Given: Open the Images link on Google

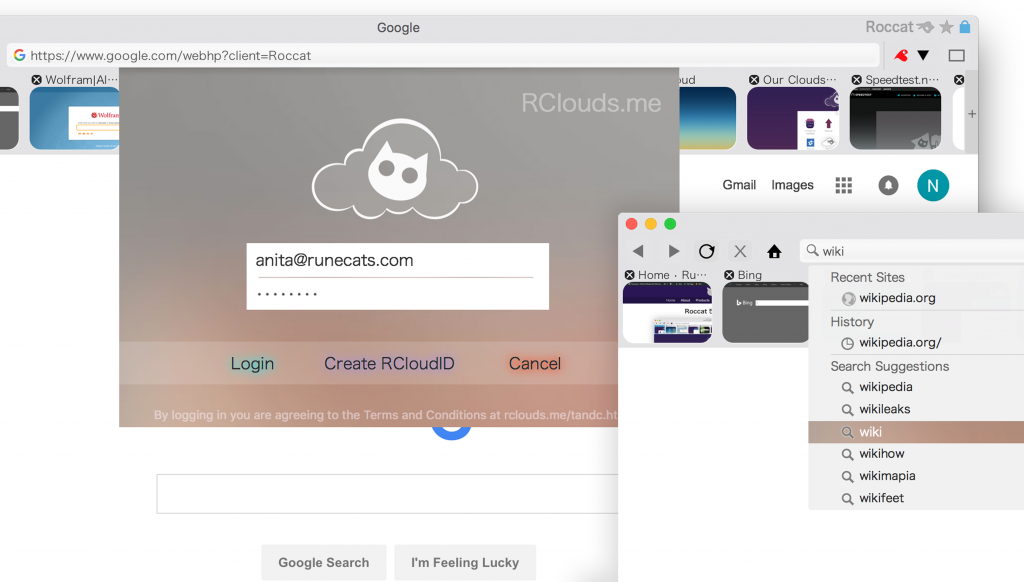Looking at the screenshot, I should click(792, 185).
